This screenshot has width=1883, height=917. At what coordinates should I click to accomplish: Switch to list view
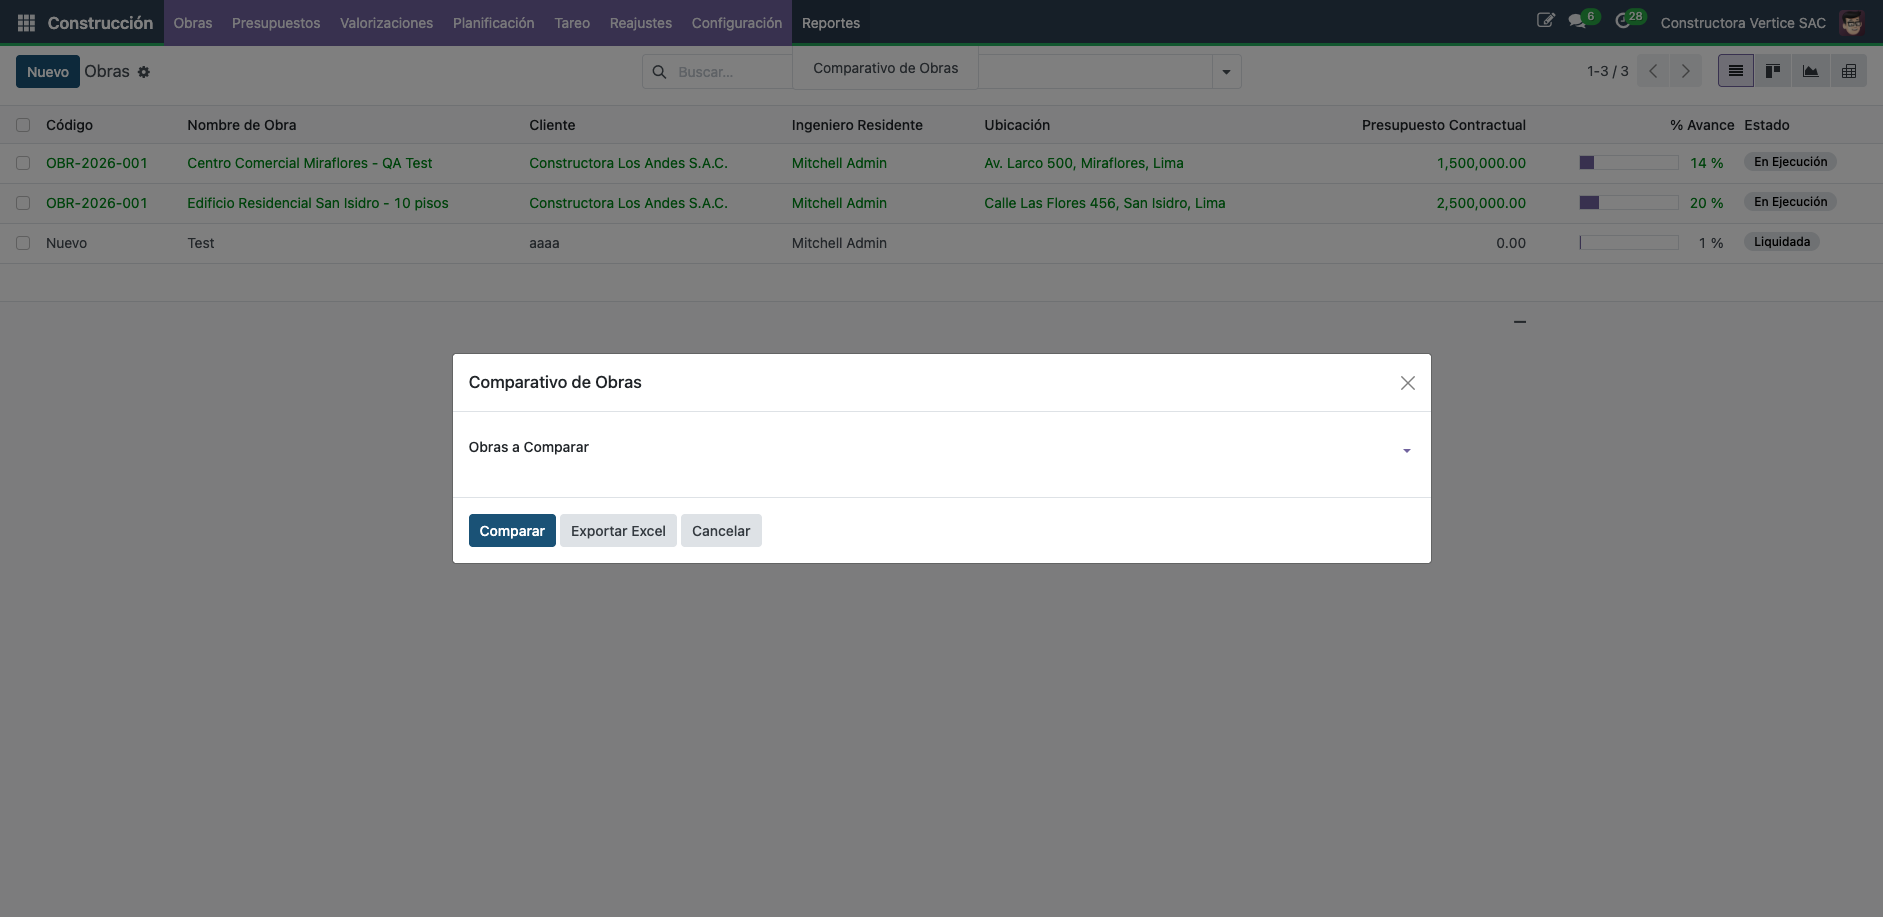click(x=1736, y=71)
